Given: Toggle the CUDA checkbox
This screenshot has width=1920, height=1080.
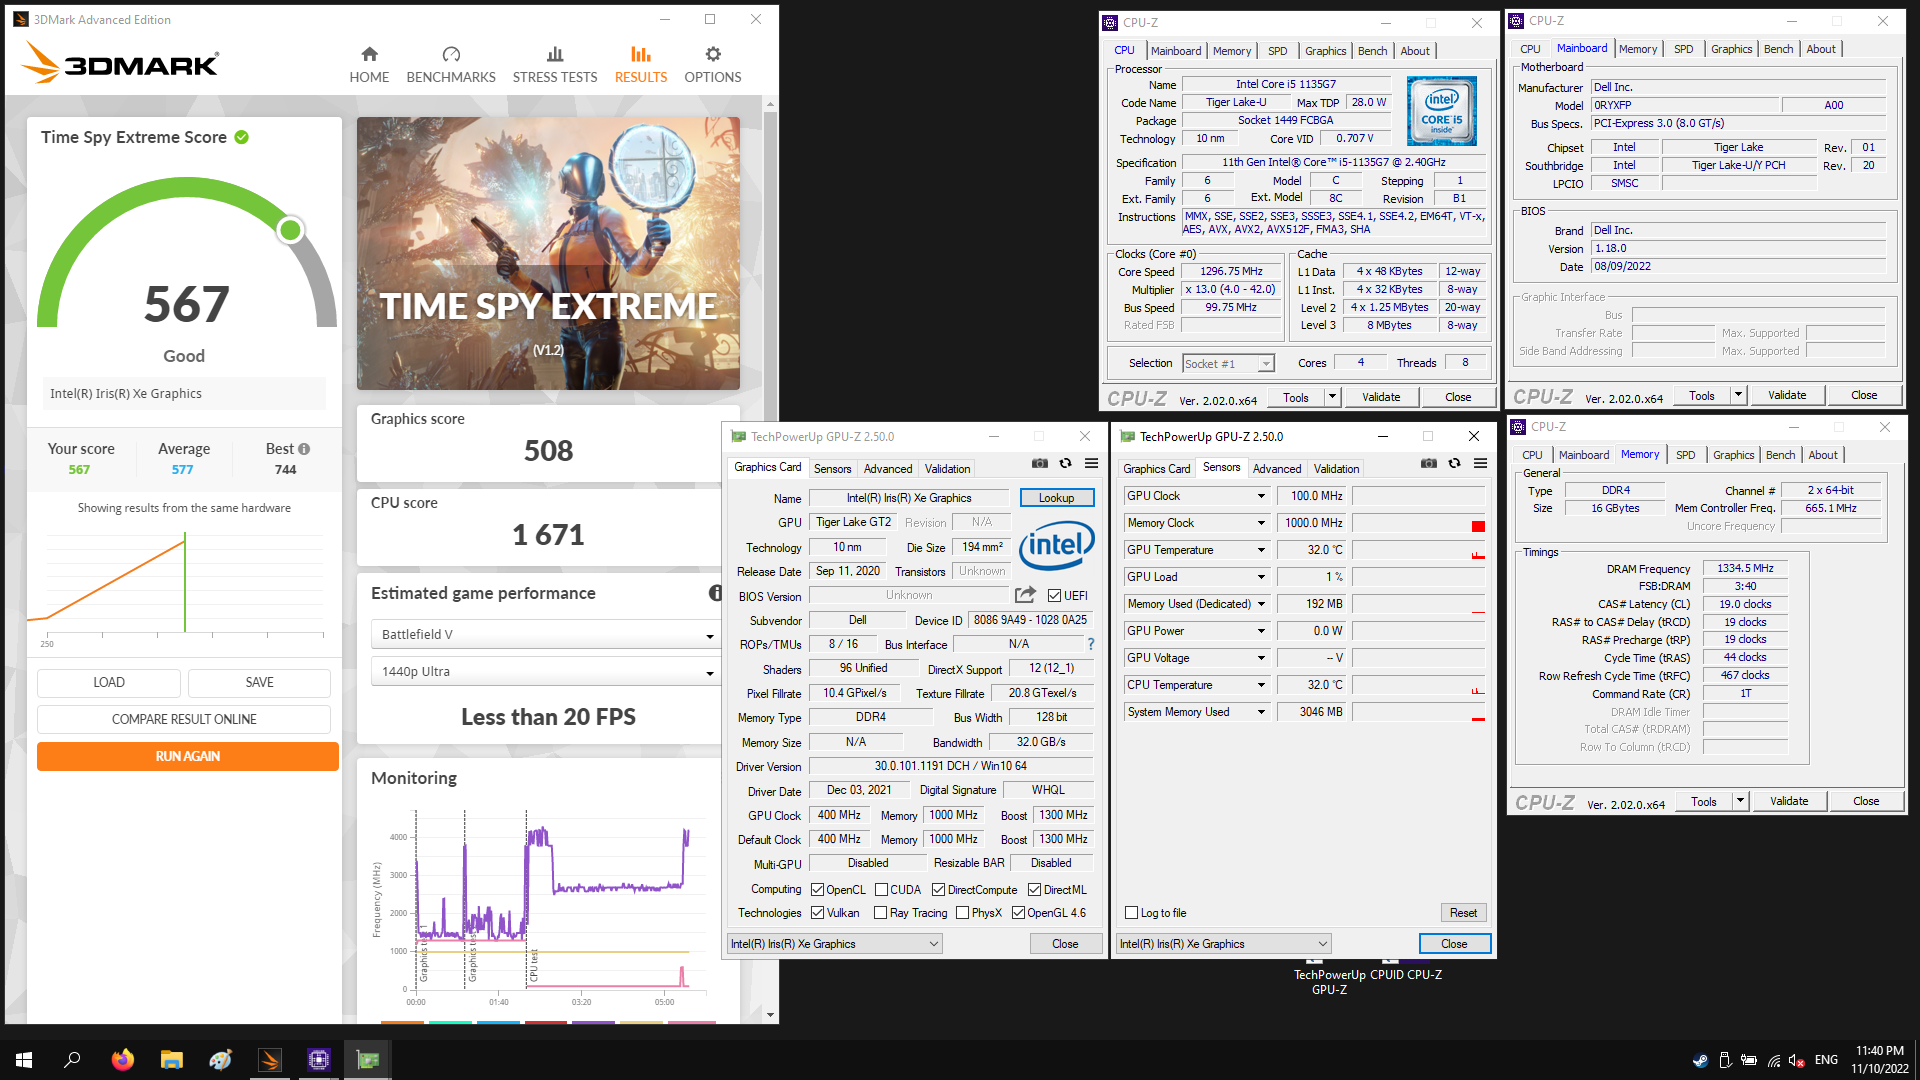Looking at the screenshot, I should click(882, 890).
